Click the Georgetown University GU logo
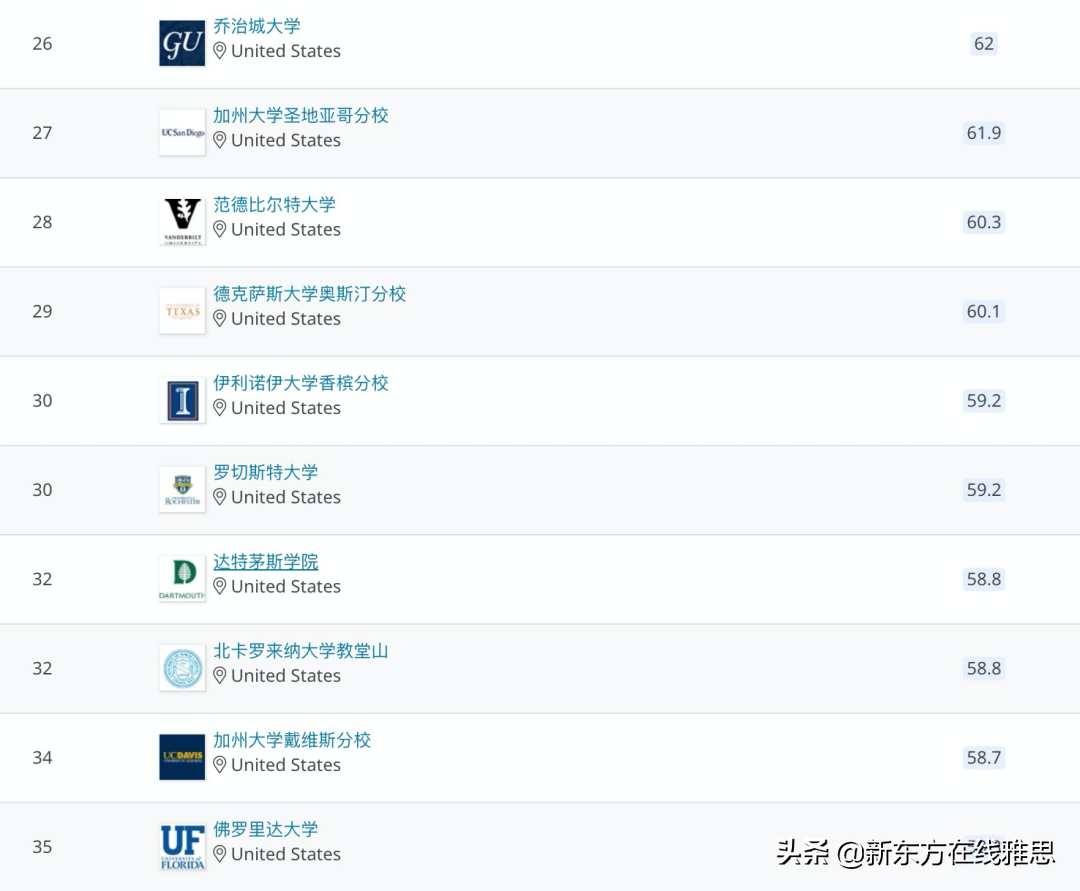This screenshot has width=1080, height=891. tap(181, 43)
